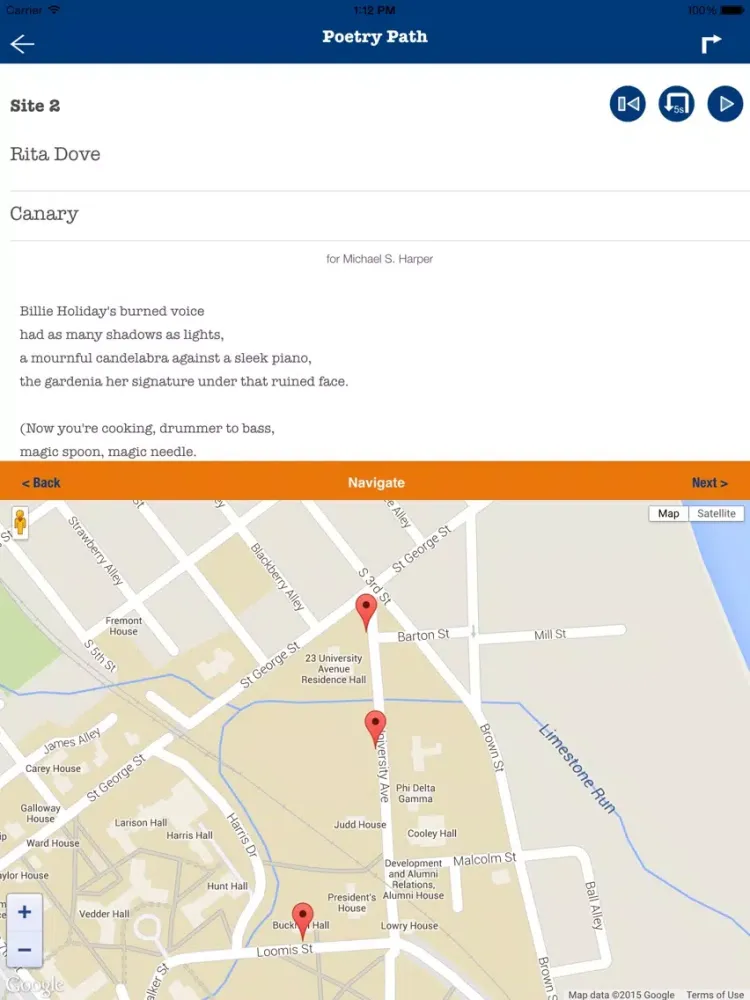Click the Loomis St street label
This screenshot has height=1000, width=750.
[285, 951]
